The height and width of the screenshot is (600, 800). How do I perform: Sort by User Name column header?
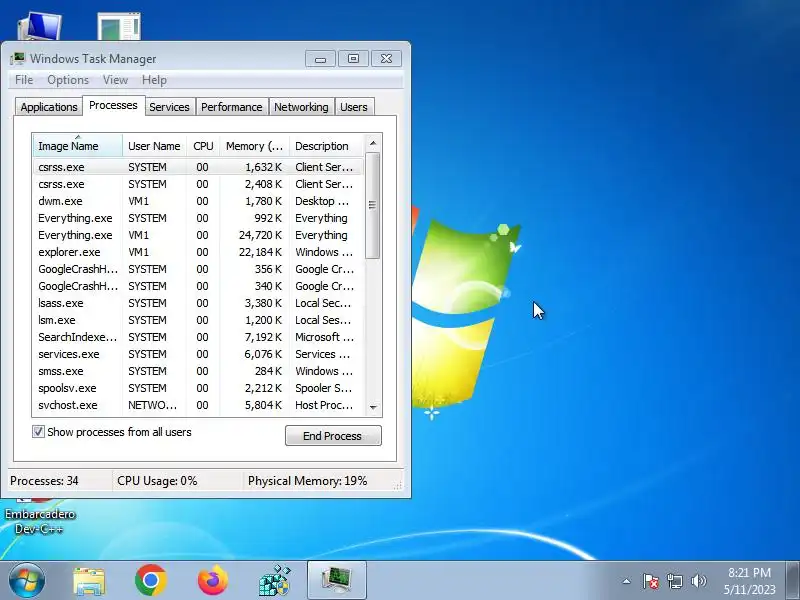pos(154,146)
